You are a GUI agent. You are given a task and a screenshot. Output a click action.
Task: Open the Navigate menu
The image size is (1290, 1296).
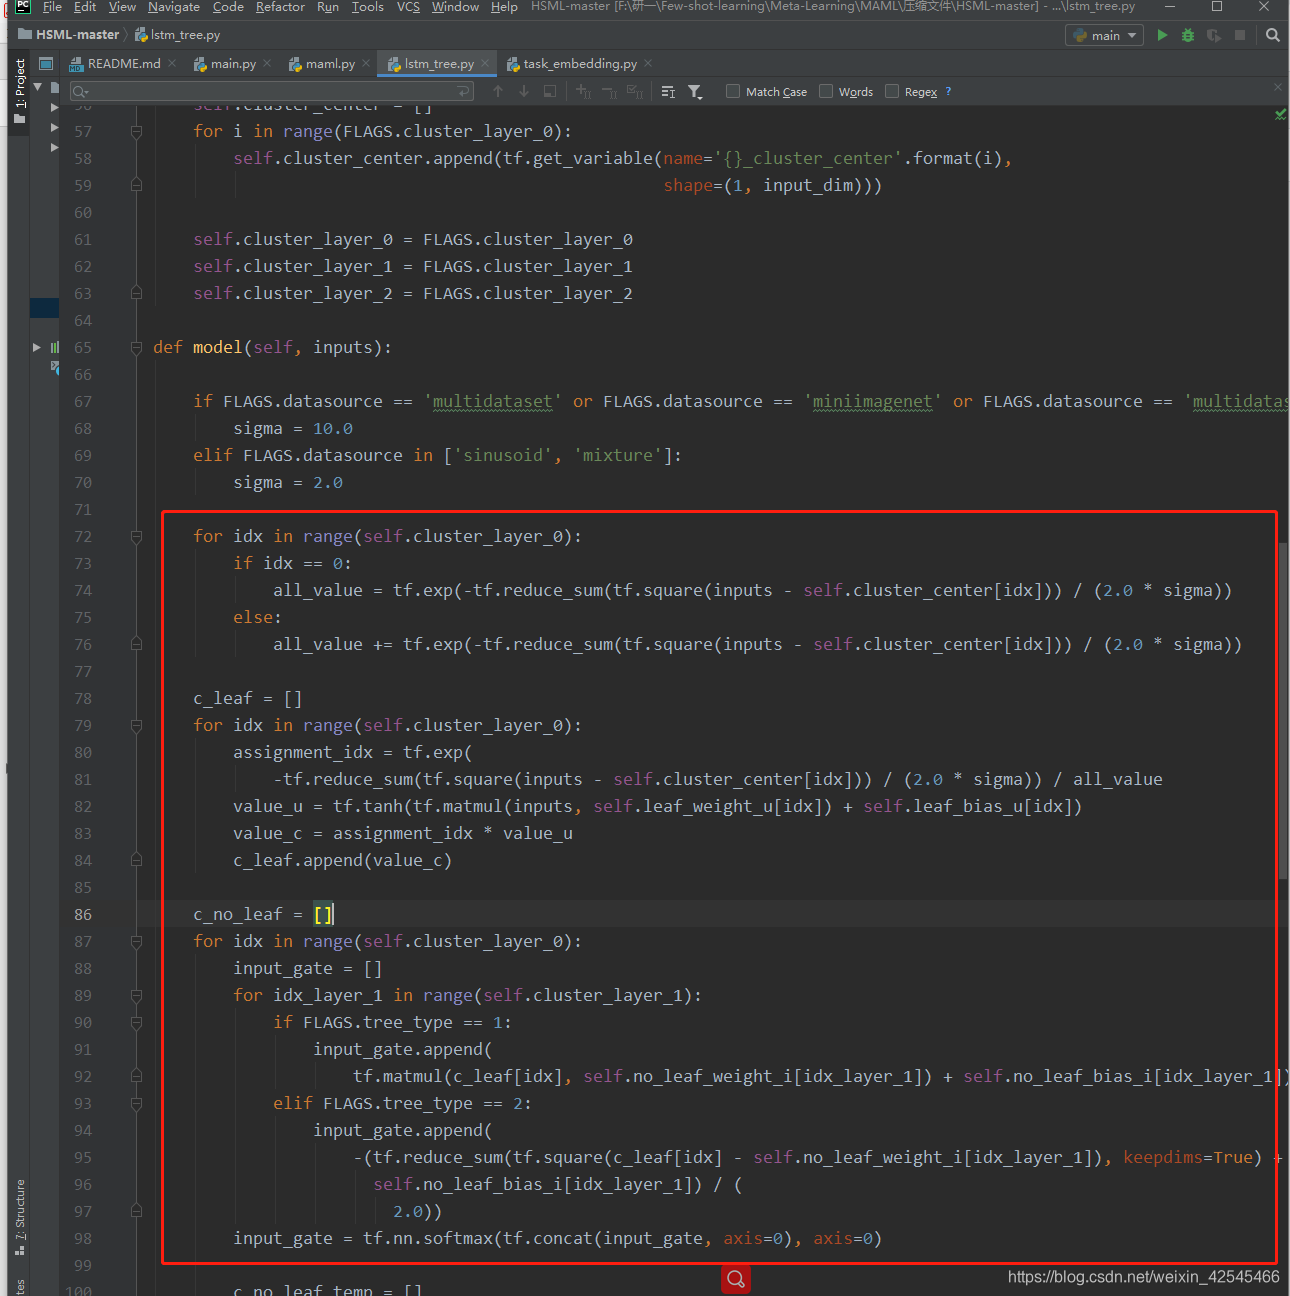[x=174, y=7]
